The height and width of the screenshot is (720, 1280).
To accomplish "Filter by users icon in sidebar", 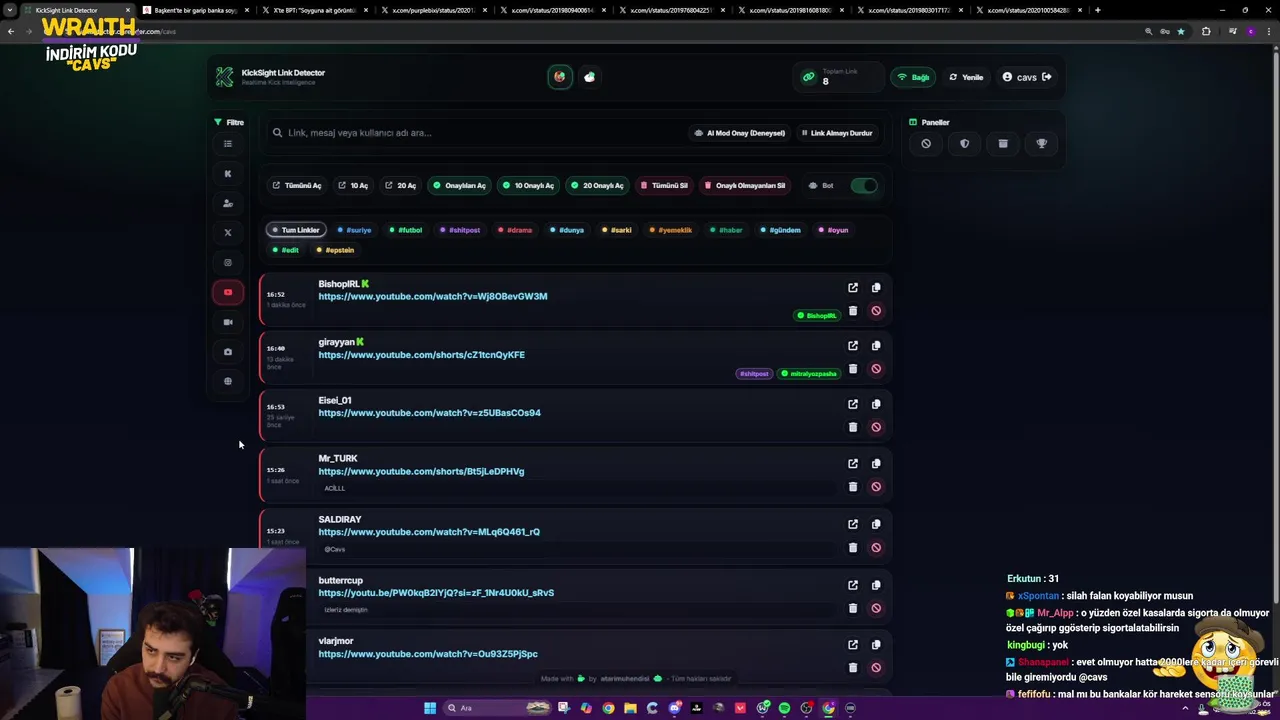I will point(228,203).
